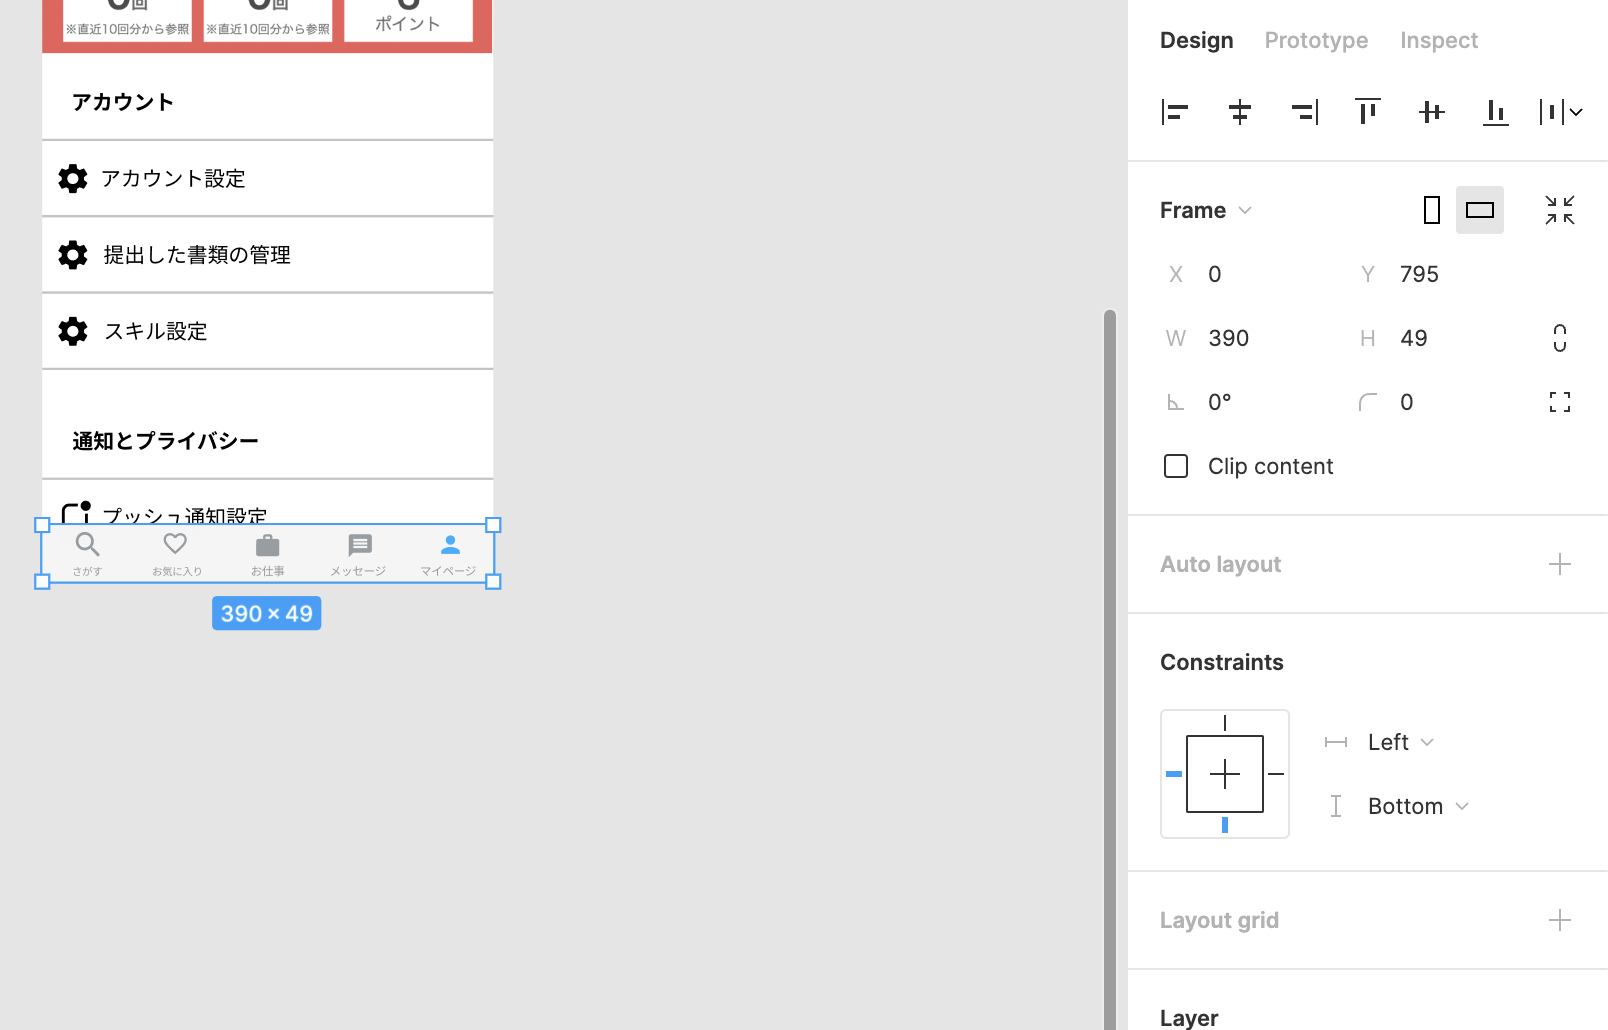Add a Layout grid with the plus button
The image size is (1608, 1030).
(1559, 919)
